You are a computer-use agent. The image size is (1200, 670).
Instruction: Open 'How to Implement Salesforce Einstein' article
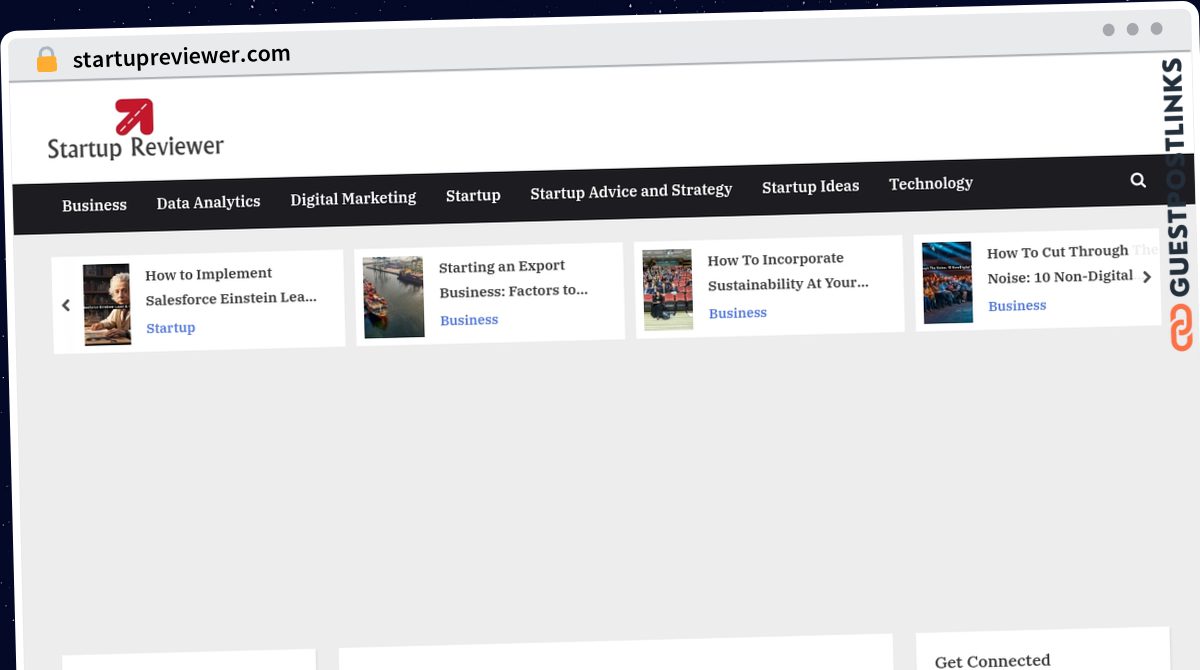tap(231, 286)
